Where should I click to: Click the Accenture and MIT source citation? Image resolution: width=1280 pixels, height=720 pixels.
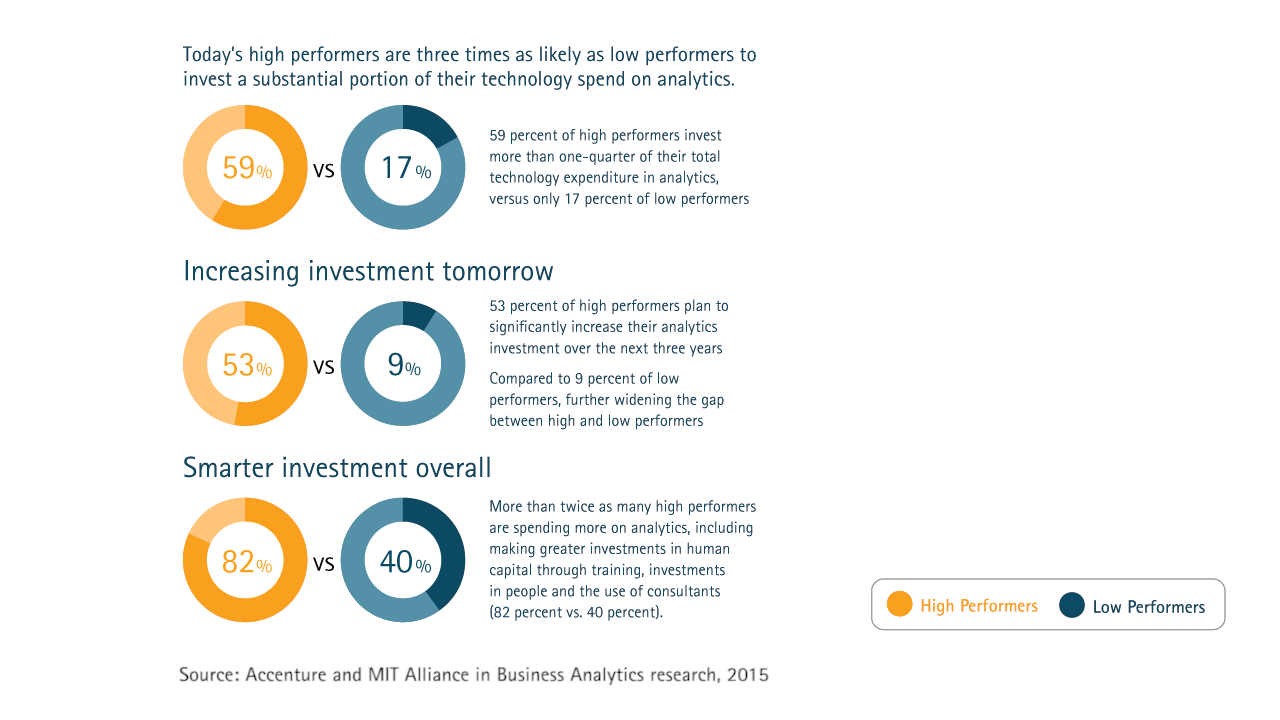tap(474, 675)
